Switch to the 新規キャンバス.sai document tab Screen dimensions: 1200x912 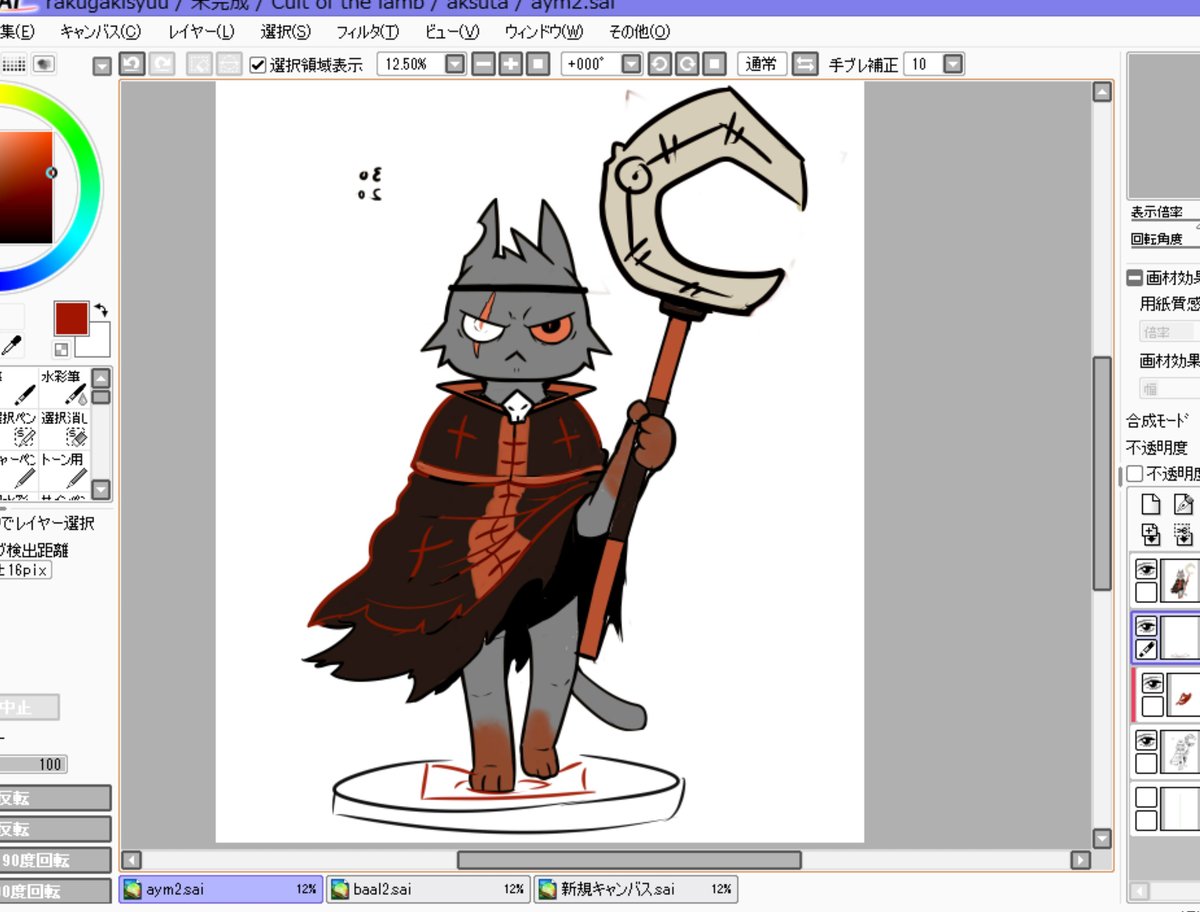click(x=636, y=888)
